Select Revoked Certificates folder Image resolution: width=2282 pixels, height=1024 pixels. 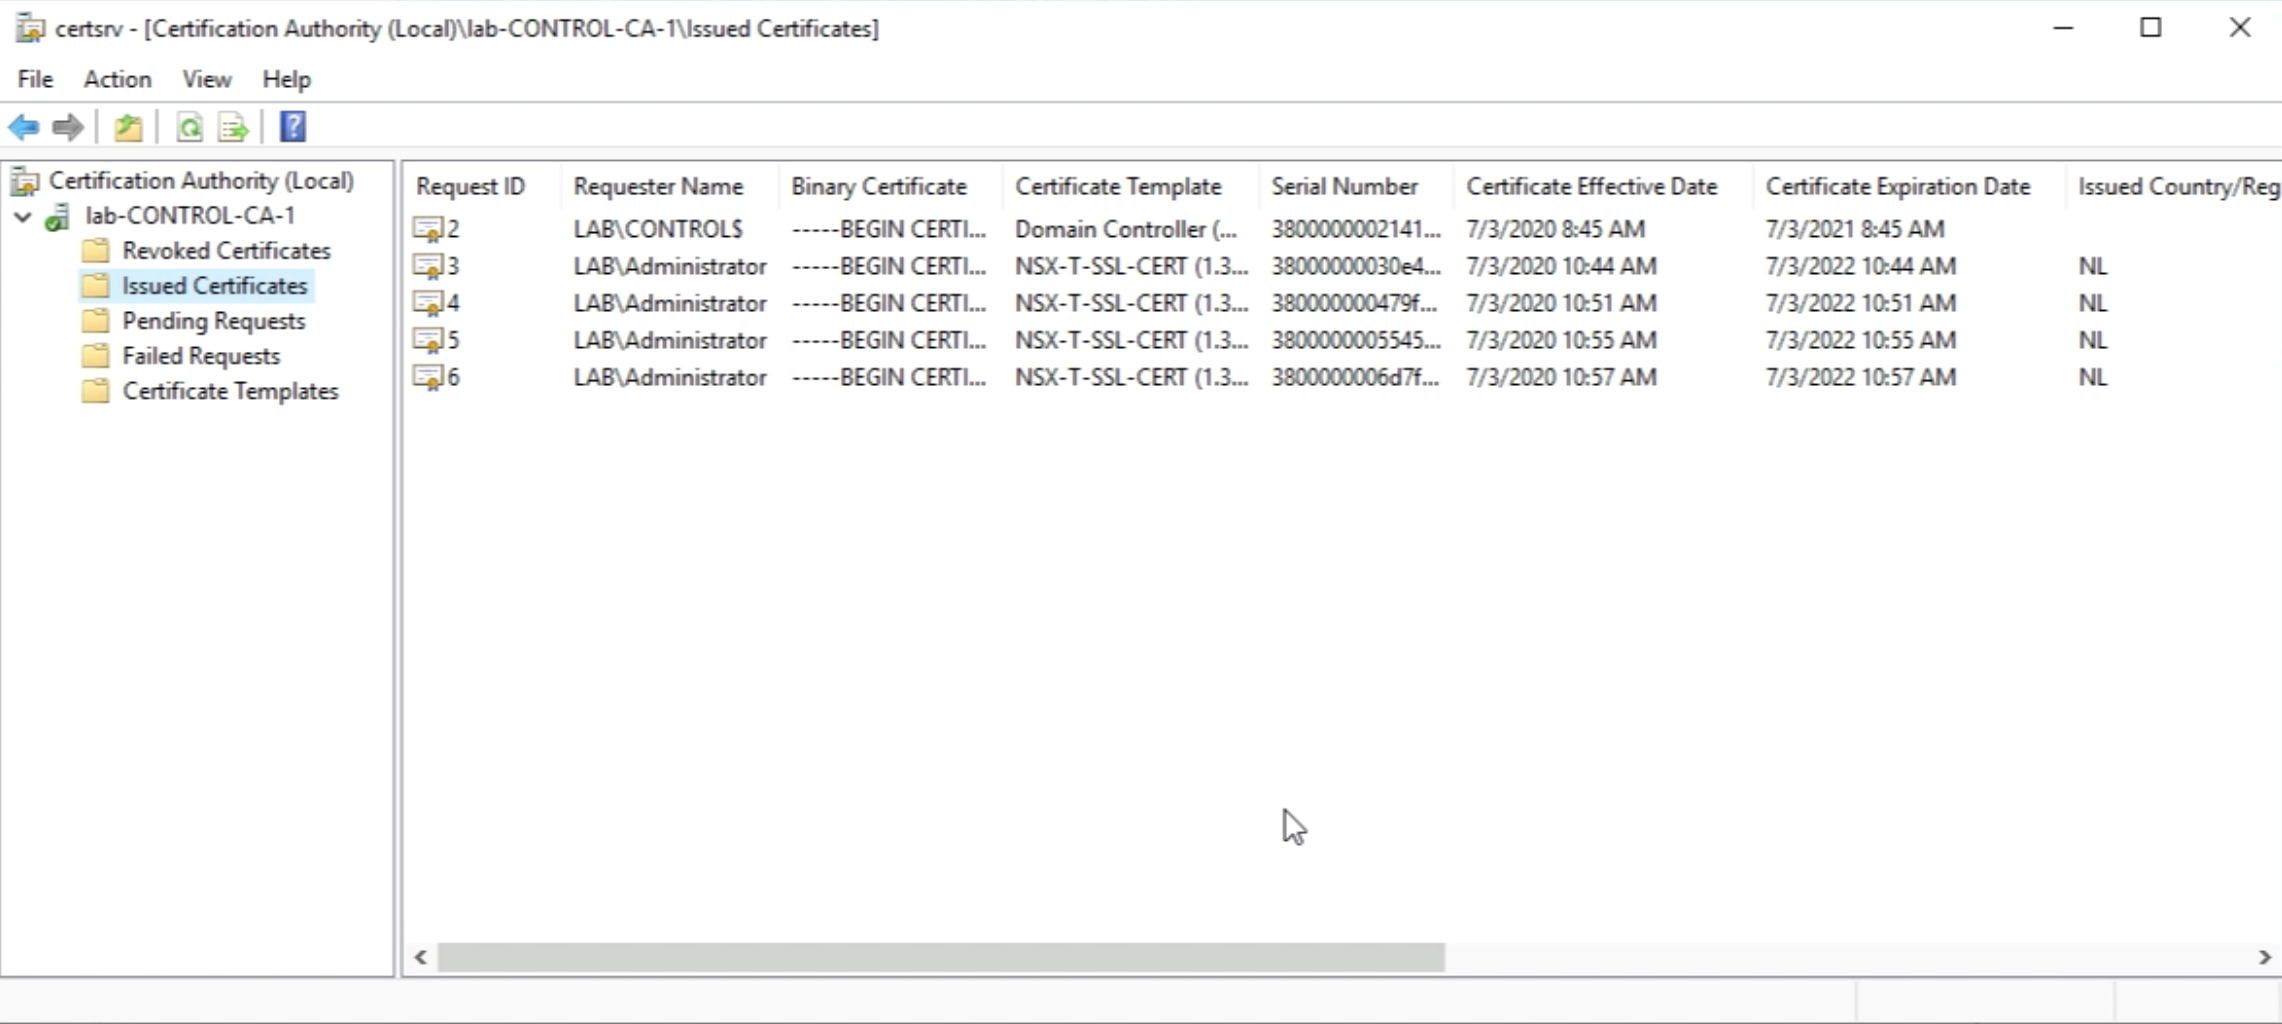pos(226,251)
